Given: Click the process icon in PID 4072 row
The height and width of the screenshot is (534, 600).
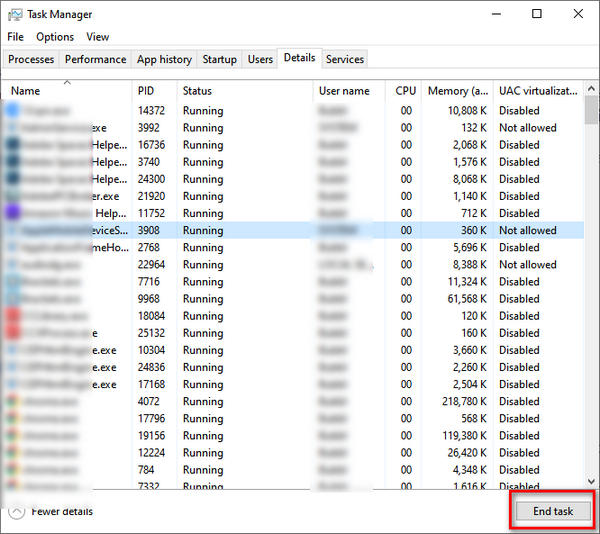Looking at the screenshot, I should click(13, 401).
